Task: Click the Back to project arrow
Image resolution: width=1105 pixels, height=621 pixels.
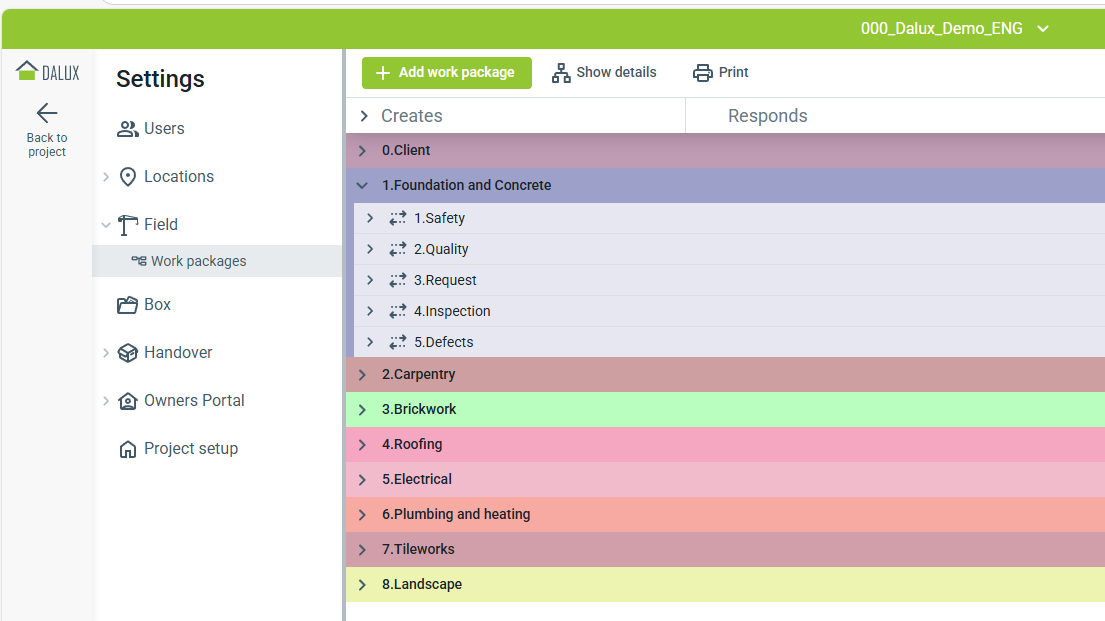Action: pos(47,113)
